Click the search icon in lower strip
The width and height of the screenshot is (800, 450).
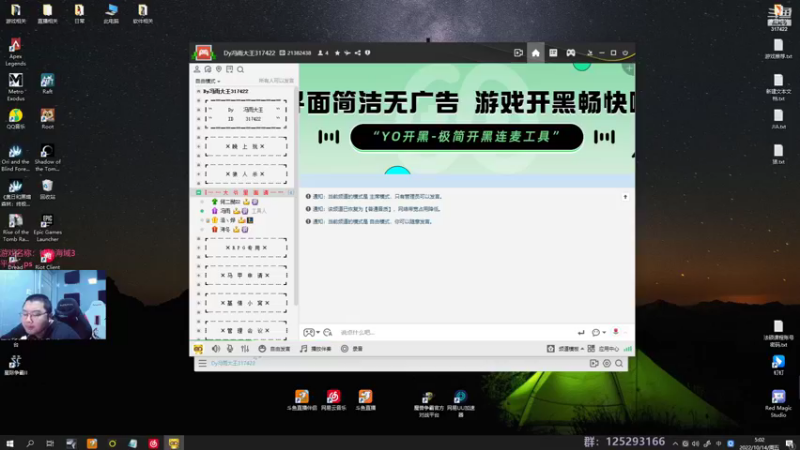pos(619,363)
